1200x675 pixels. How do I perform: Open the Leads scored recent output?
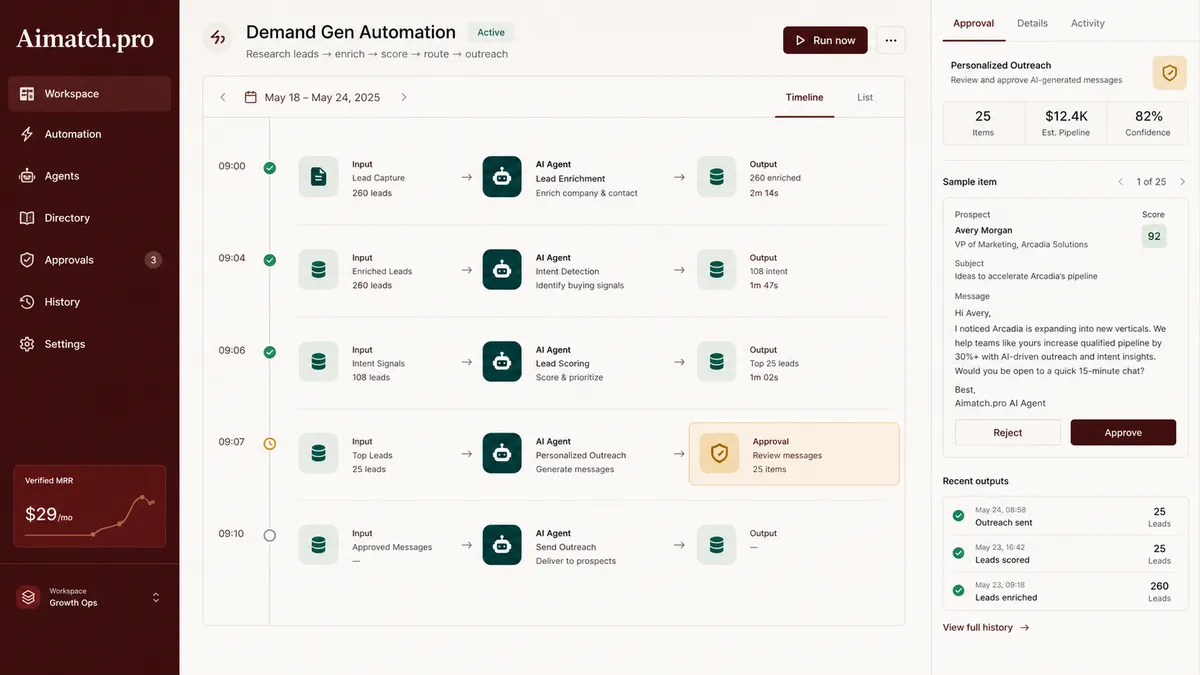1065,554
